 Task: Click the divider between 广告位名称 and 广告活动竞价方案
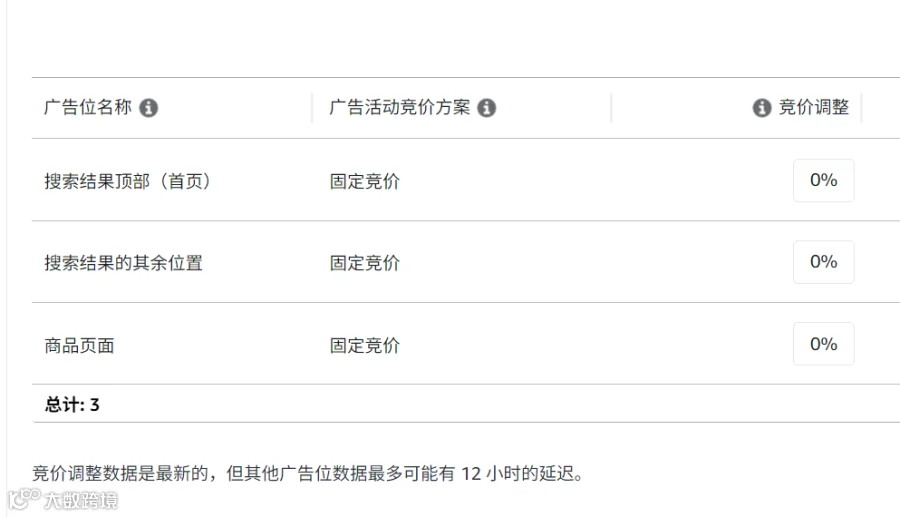(x=312, y=107)
